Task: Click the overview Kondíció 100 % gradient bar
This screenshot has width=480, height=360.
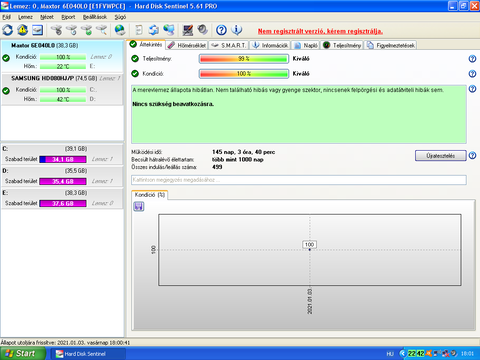Action: pos(244,74)
